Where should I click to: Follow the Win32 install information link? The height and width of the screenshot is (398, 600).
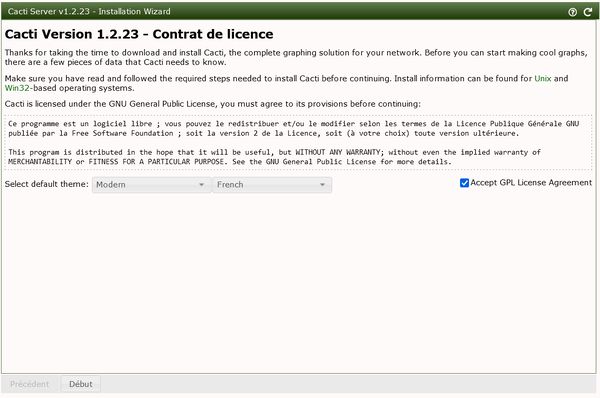[x=17, y=88]
